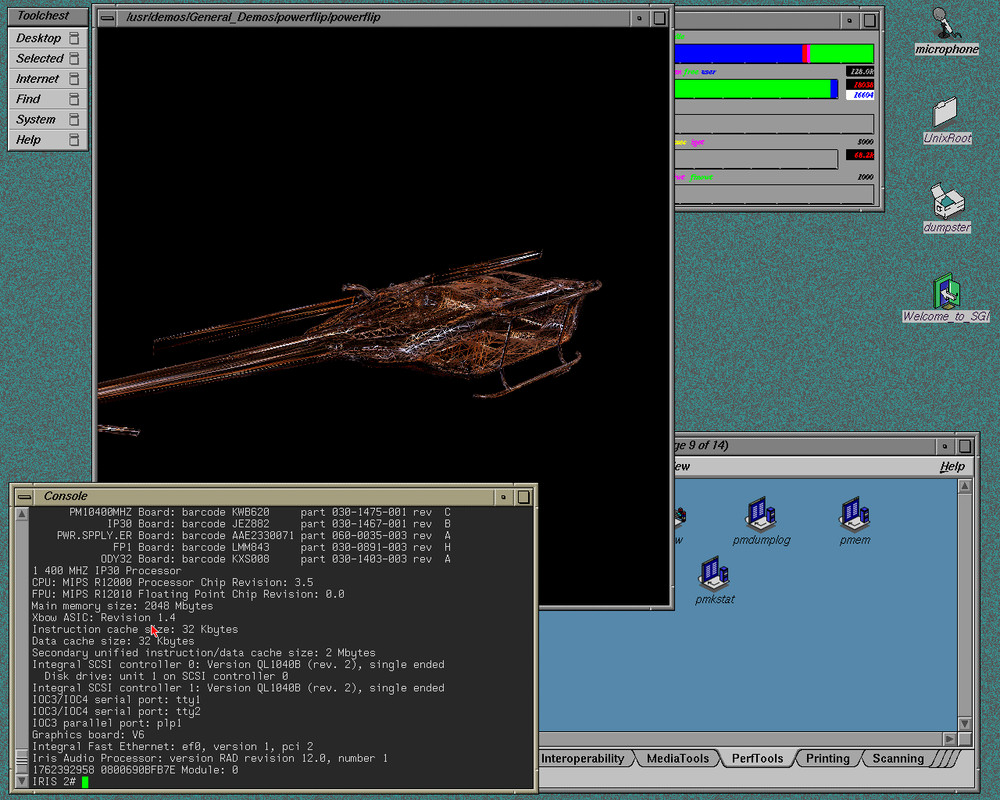
Task: Open the microphone desktop icon
Action: click(x=942, y=26)
